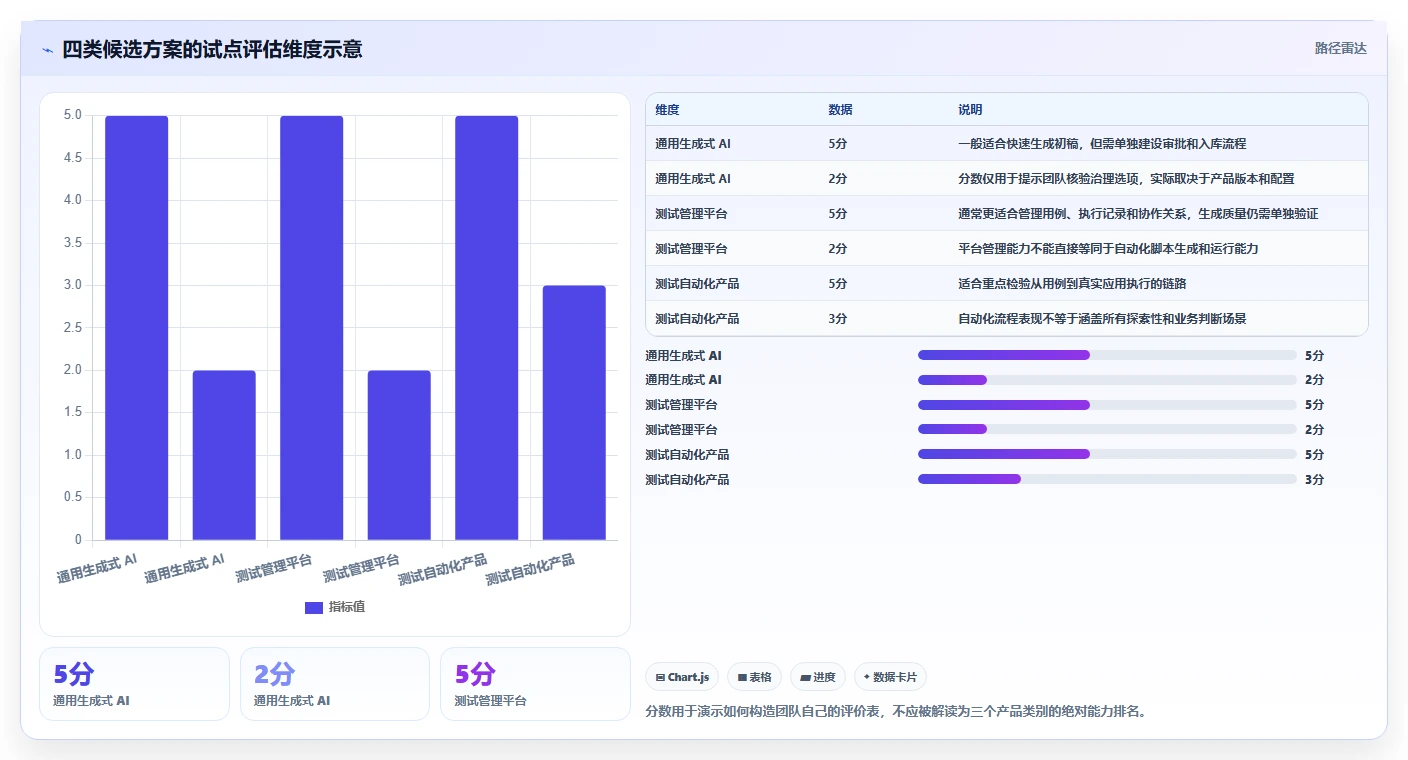Screen dimensions: 1408x760
Task: Select the cell 通常更适合管理用例、执行记录和协作关系
Action: 1138,214
